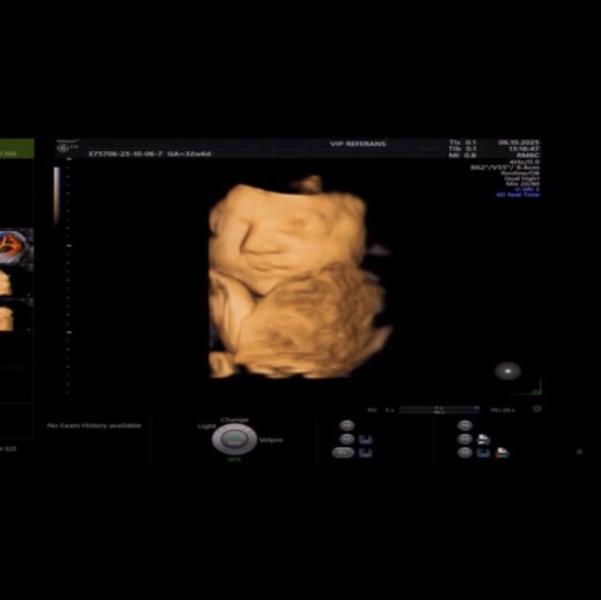601x600 pixels.
Task: Click the blue 'V-SRI' text
Action: tap(527, 189)
